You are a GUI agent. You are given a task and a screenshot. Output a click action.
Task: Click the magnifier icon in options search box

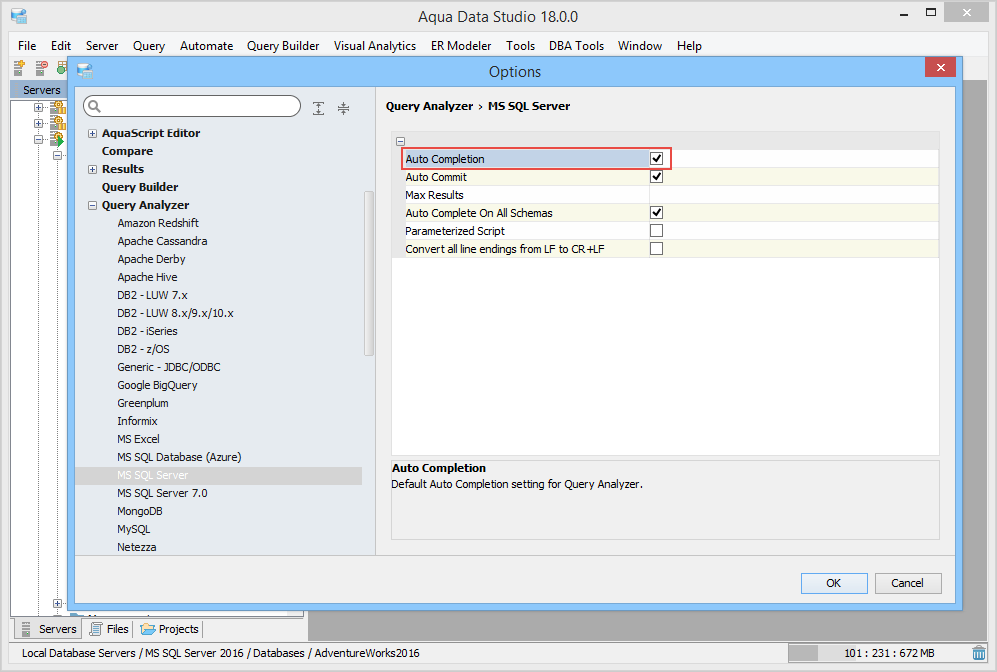pyautogui.click(x=95, y=106)
